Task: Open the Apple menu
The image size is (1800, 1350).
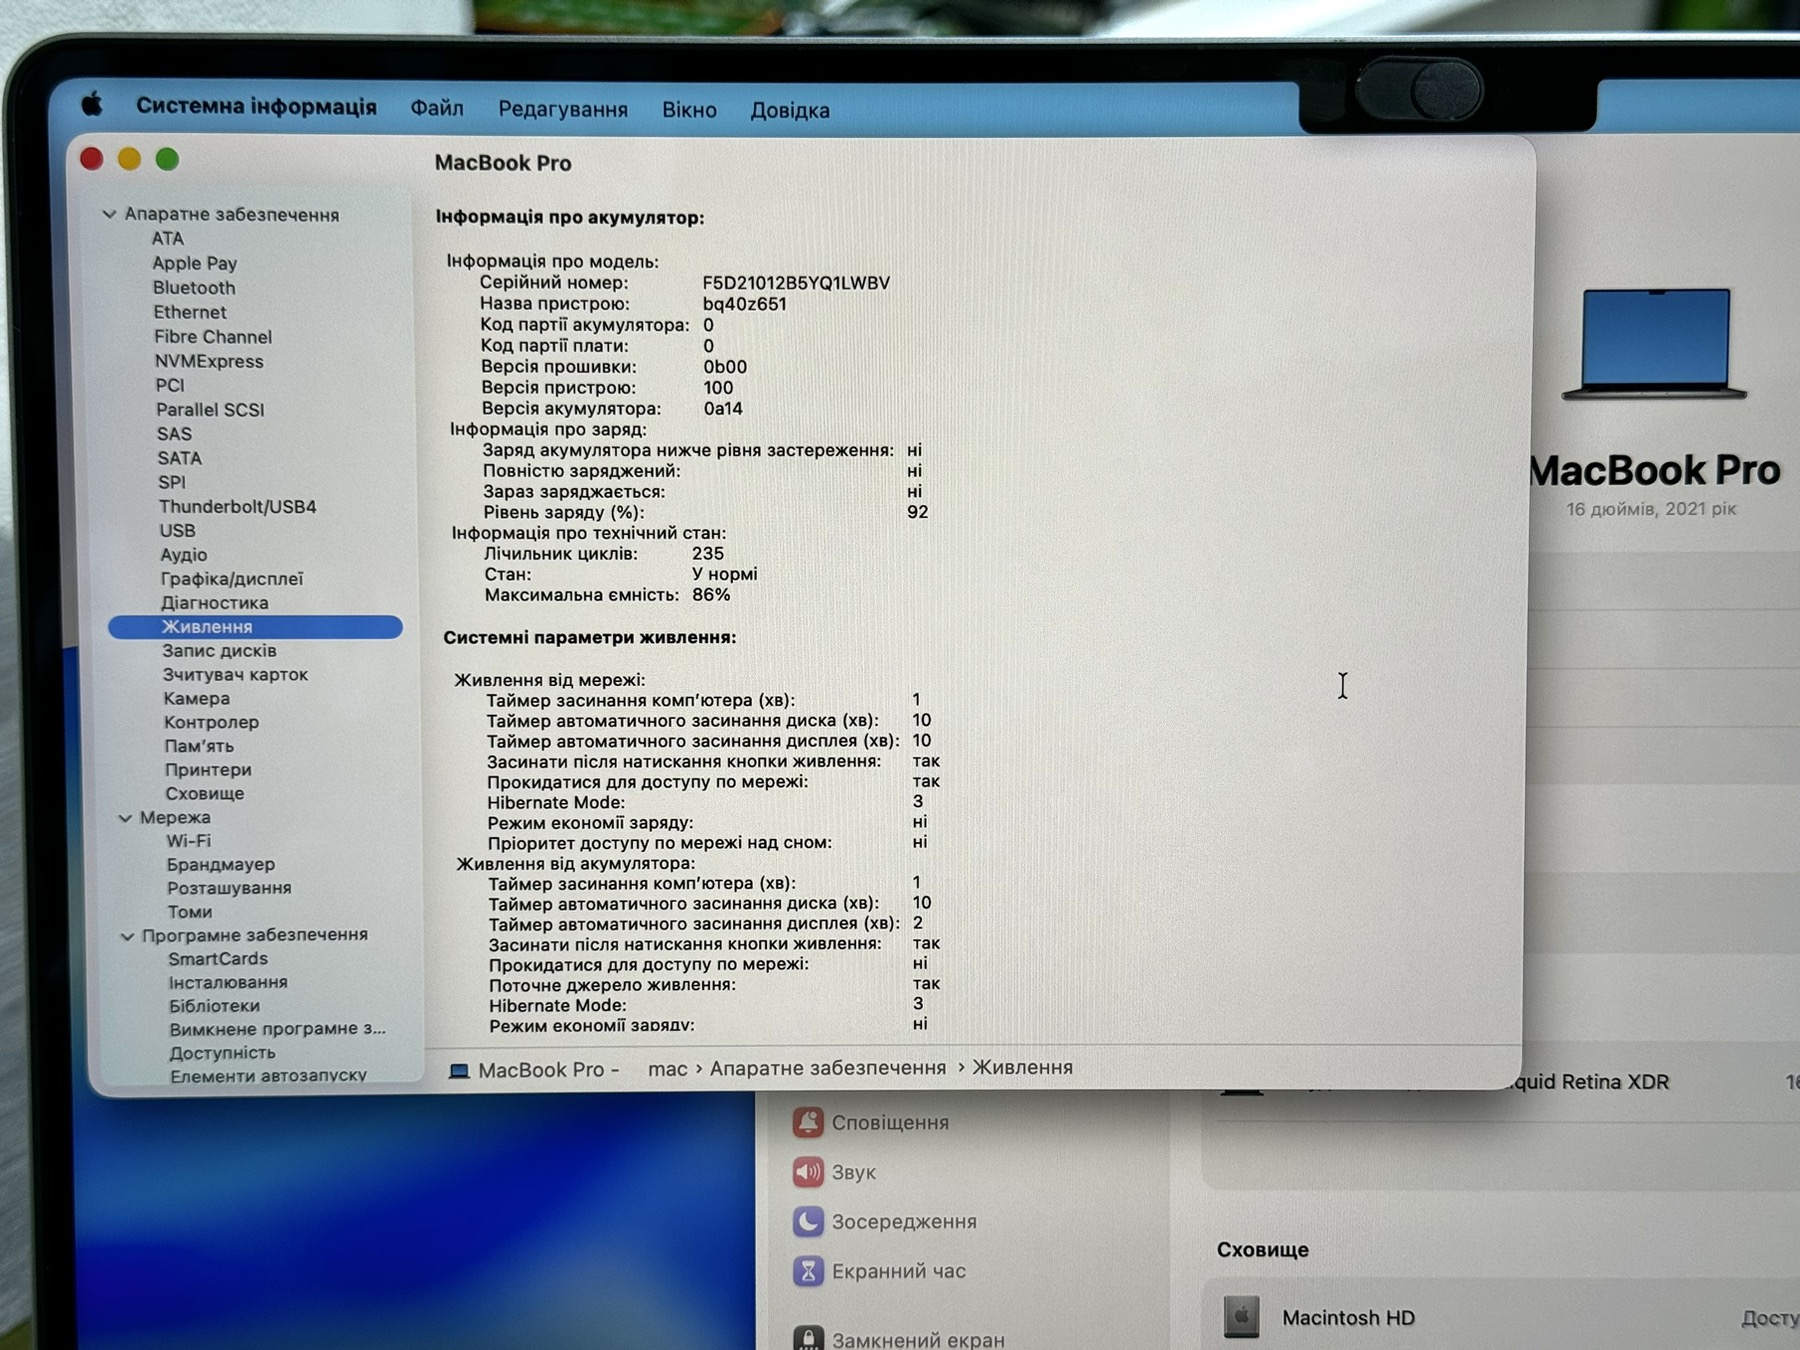Action: point(92,104)
